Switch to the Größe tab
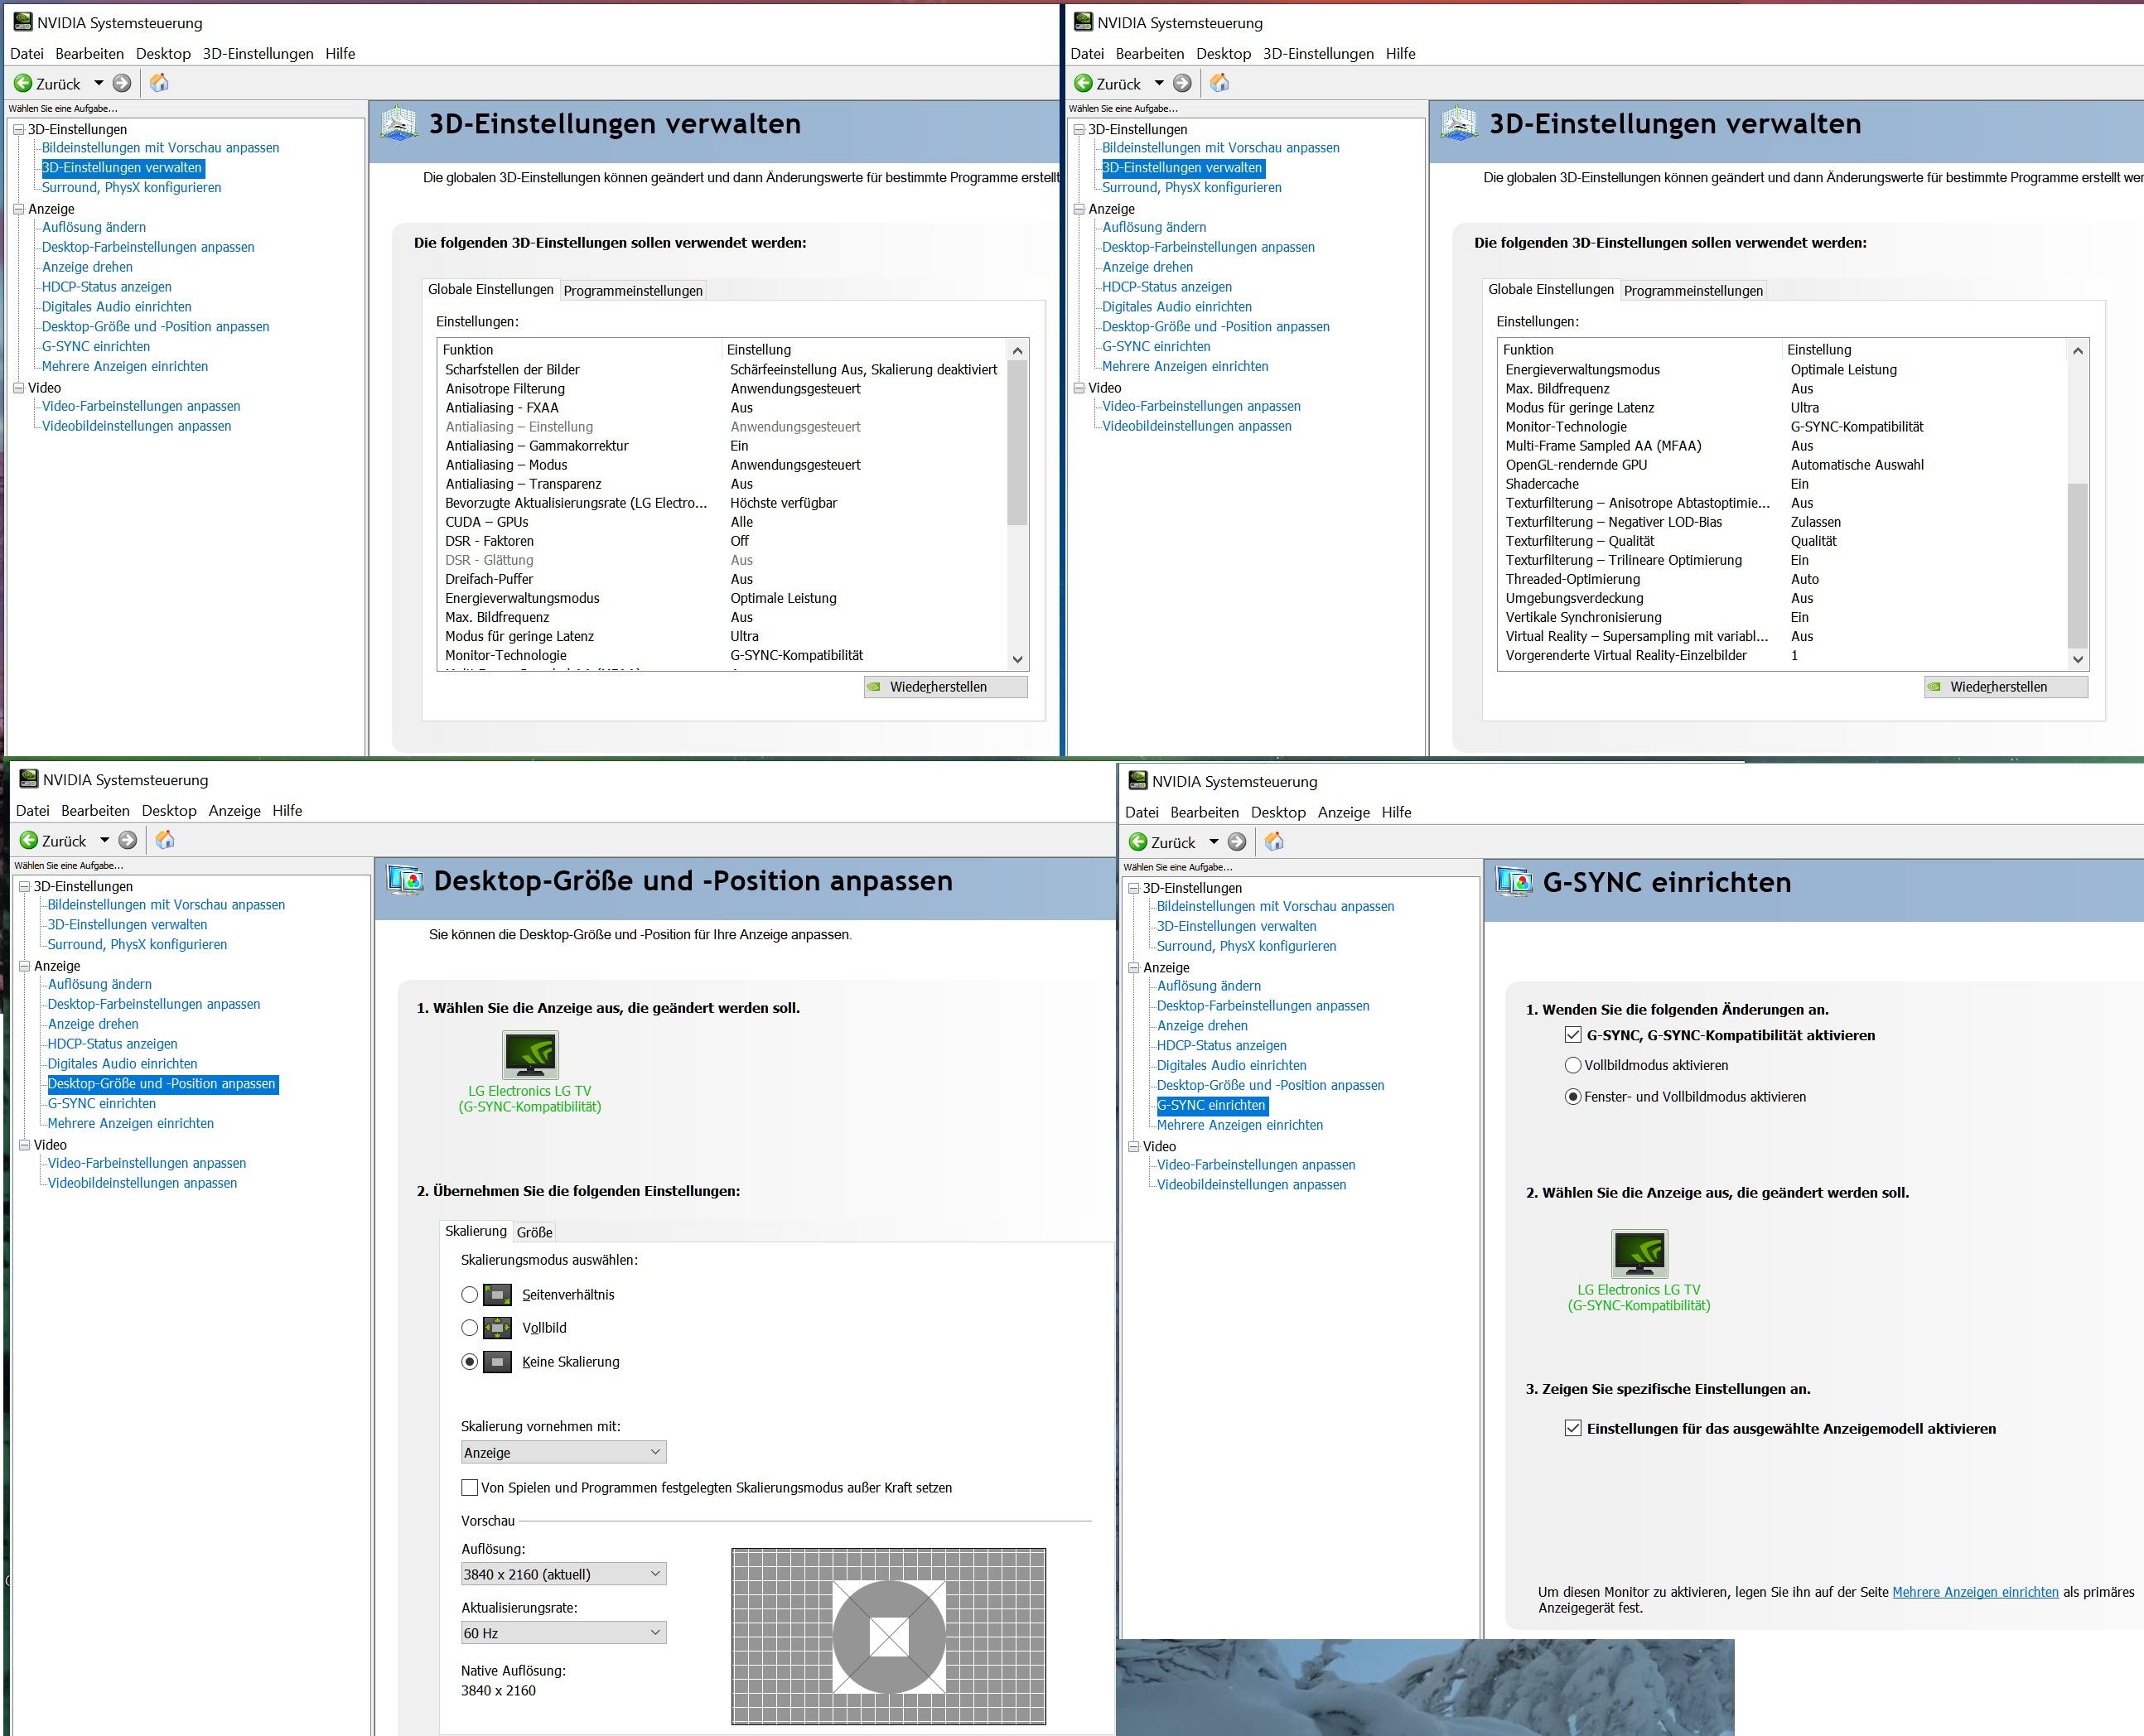The image size is (2144, 1736). click(x=535, y=1232)
